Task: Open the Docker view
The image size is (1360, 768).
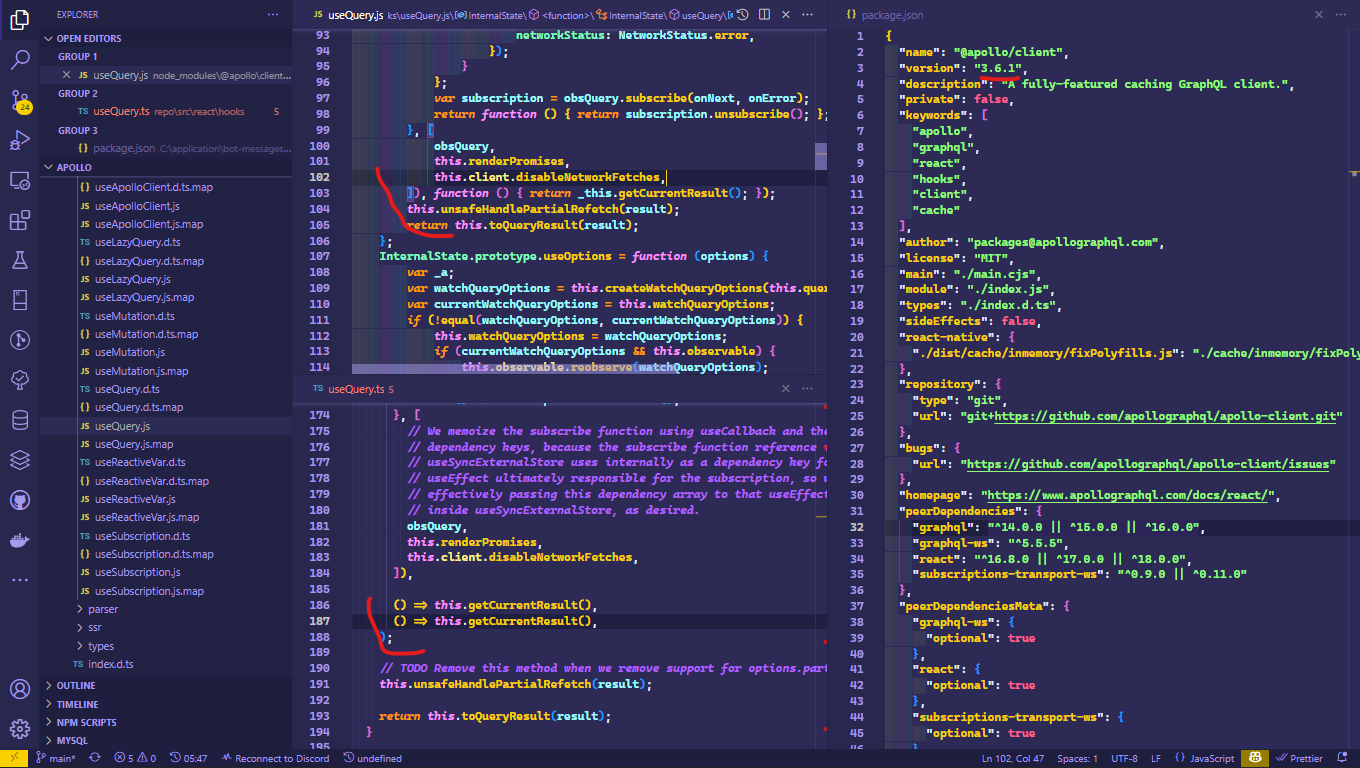Action: [20, 540]
